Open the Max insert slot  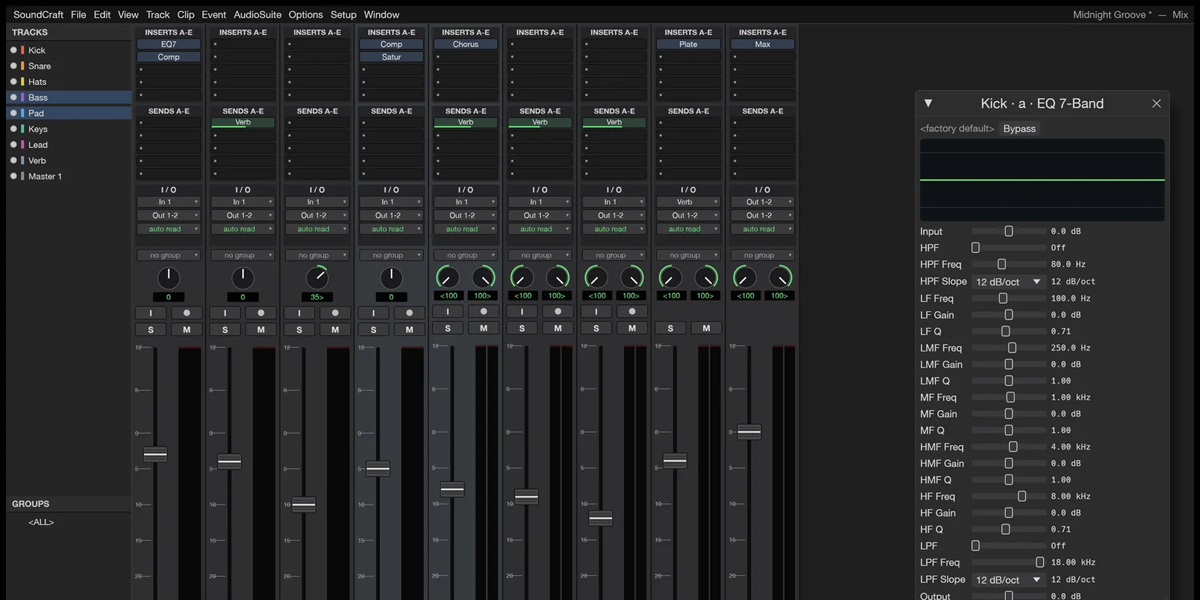click(x=762, y=44)
